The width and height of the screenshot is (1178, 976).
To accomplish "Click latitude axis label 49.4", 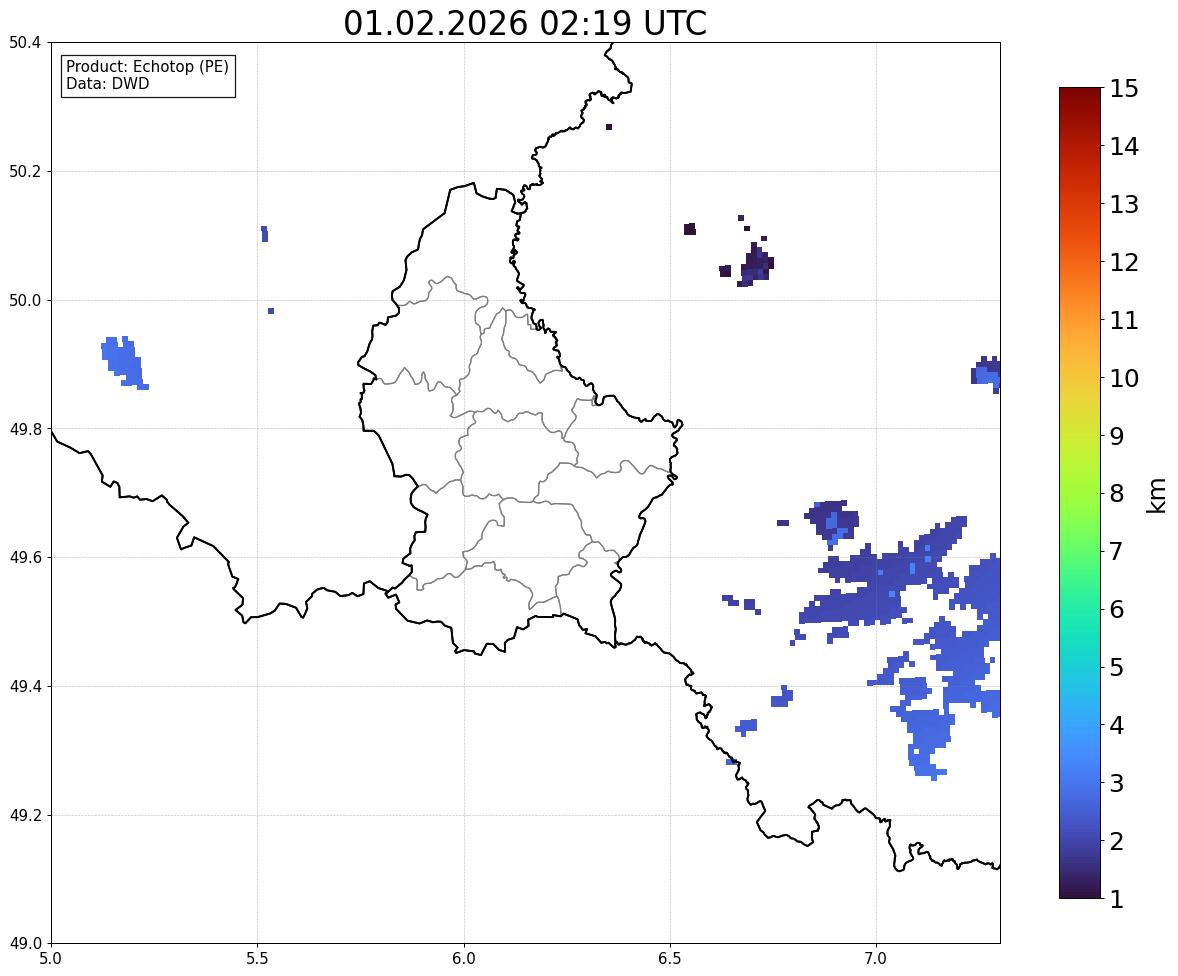I will tap(25, 686).
